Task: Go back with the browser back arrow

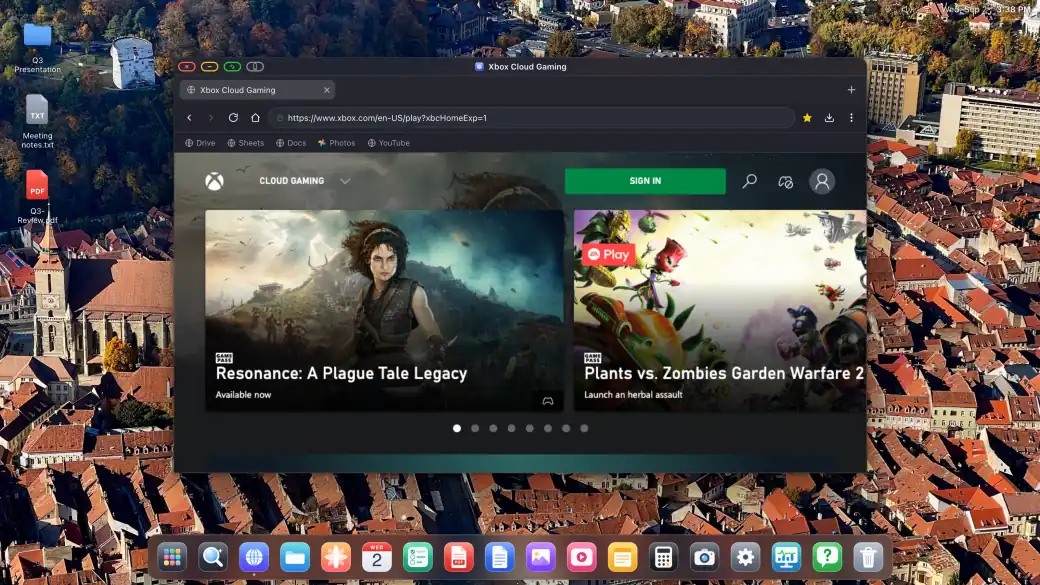Action: pos(190,117)
